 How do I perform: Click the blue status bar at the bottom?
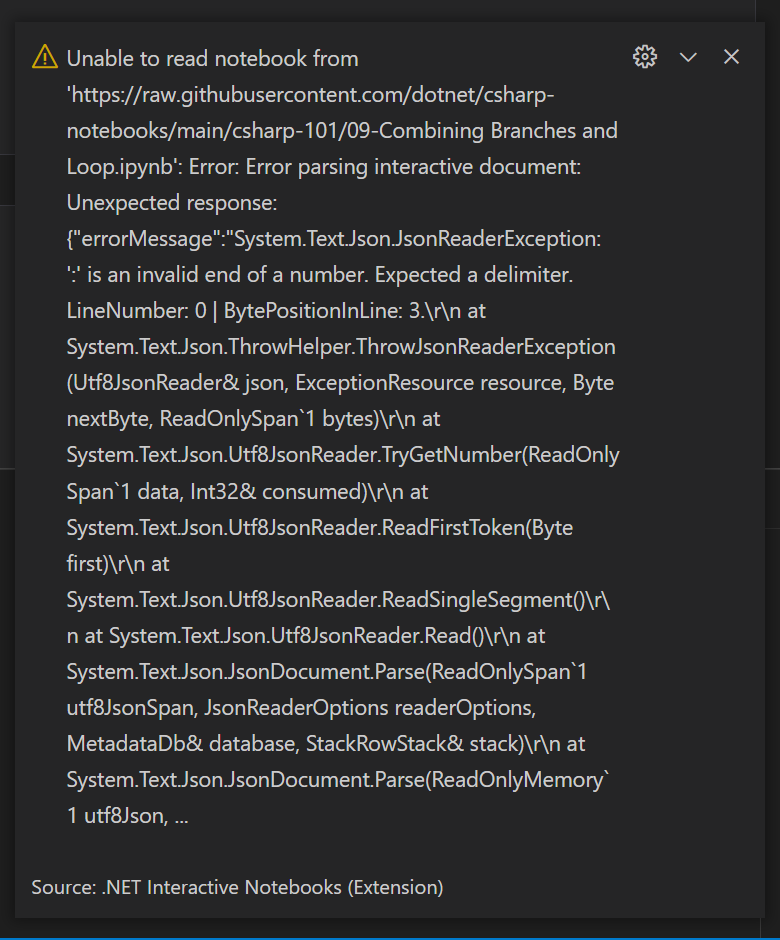[390, 938]
